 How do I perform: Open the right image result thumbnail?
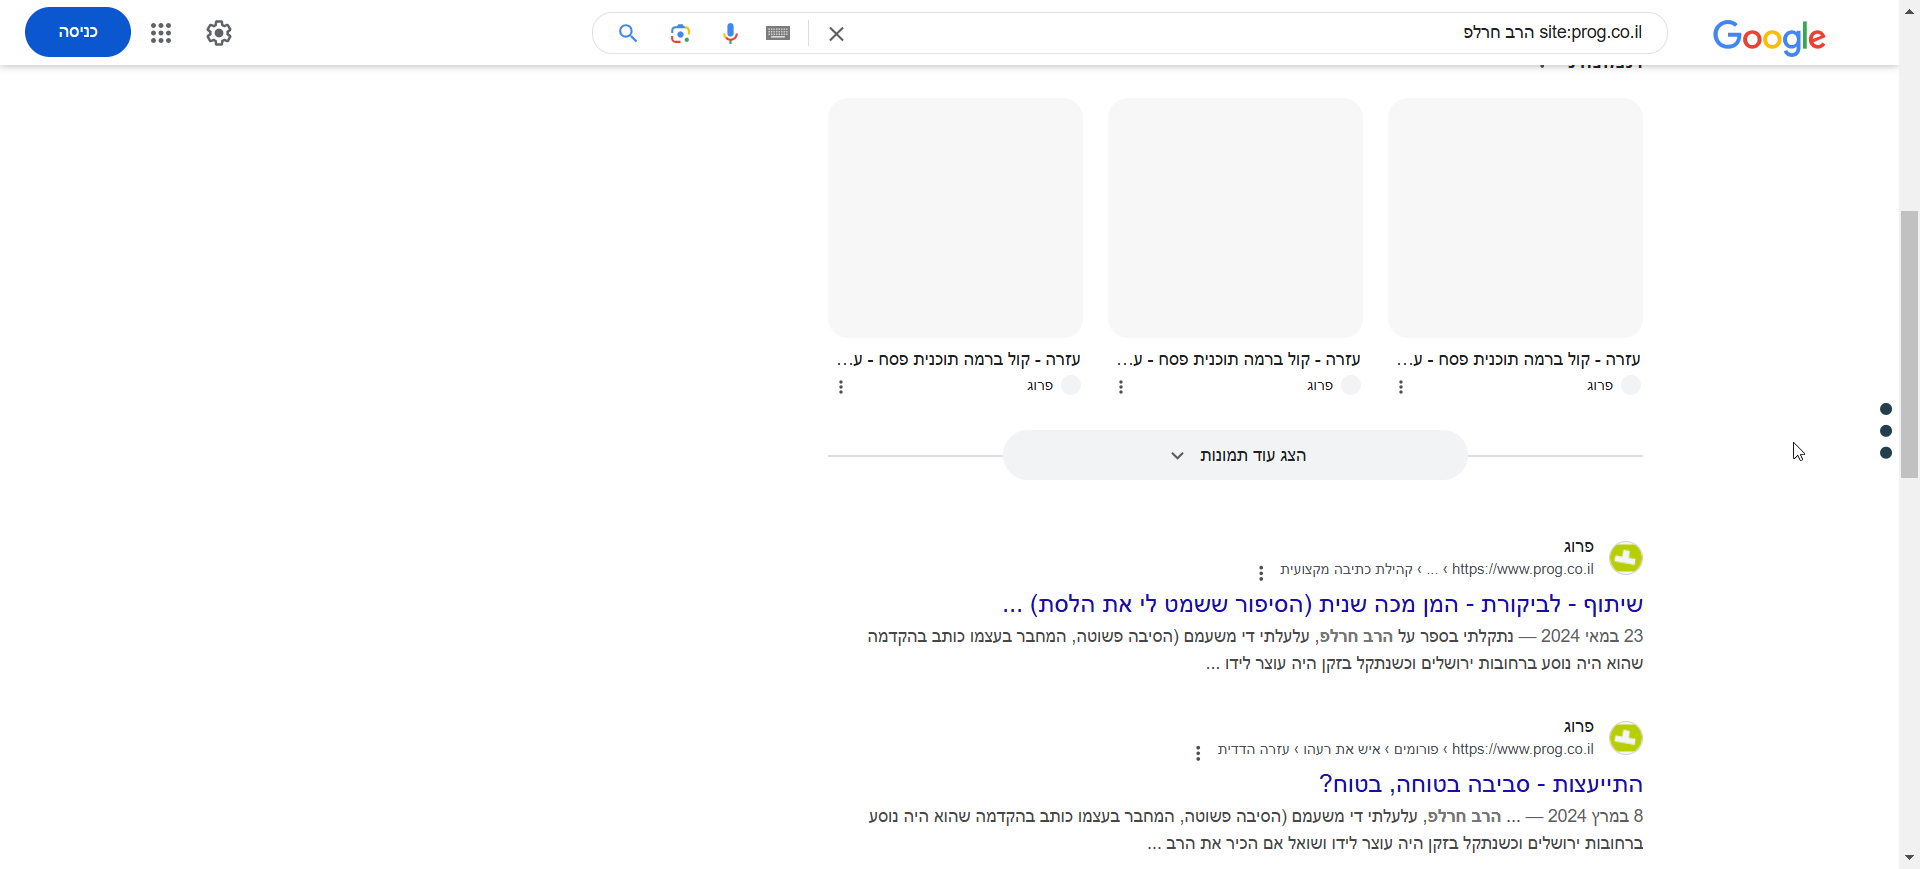(x=1515, y=217)
